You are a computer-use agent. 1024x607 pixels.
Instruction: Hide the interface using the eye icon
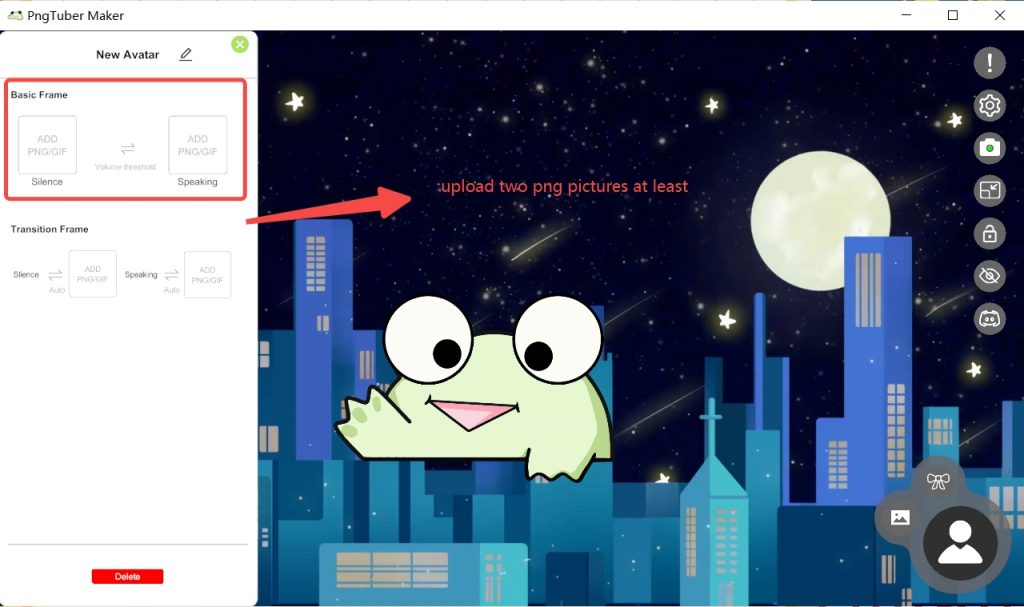(x=989, y=275)
